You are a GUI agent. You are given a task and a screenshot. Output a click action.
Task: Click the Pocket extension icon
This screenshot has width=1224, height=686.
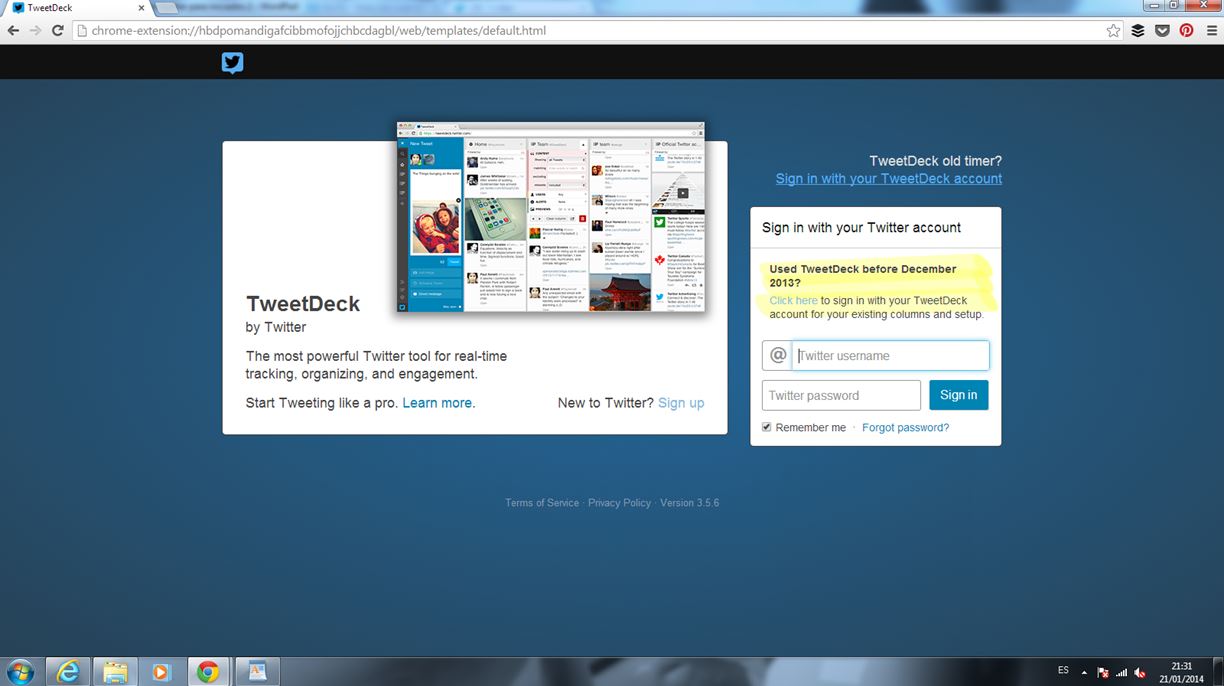pyautogui.click(x=1162, y=31)
